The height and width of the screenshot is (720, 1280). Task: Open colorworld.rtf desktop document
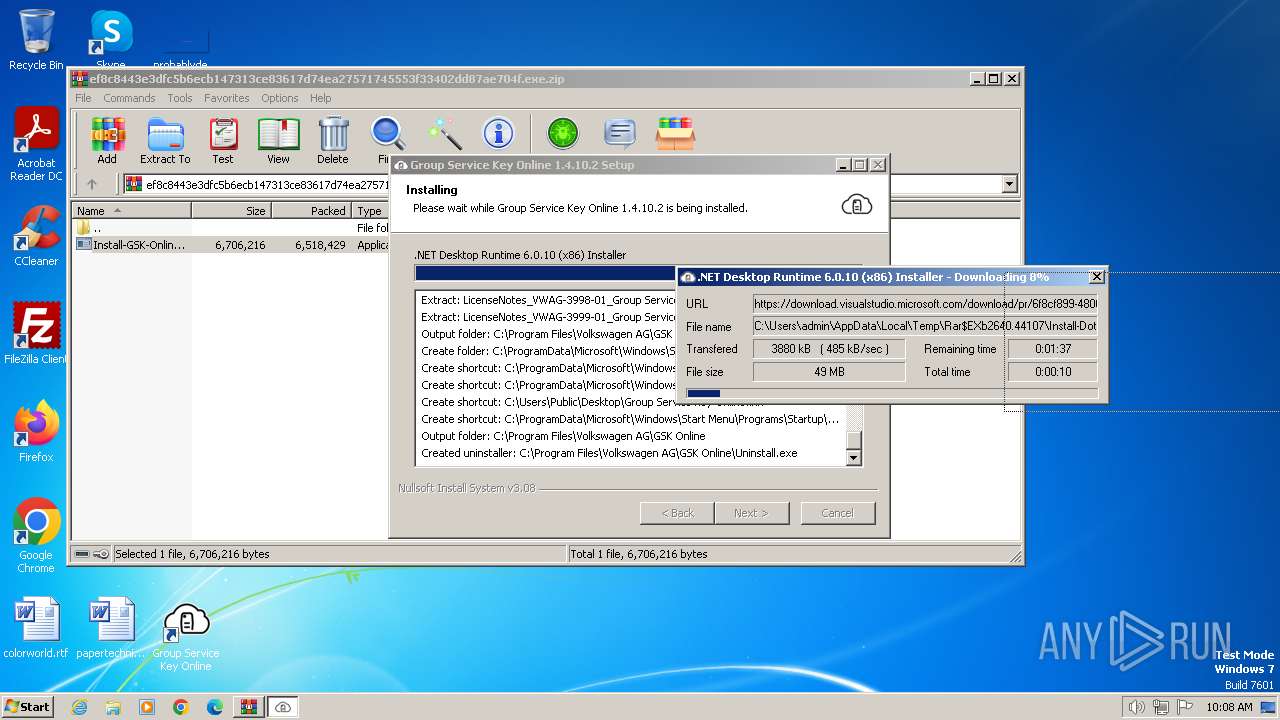click(x=36, y=628)
